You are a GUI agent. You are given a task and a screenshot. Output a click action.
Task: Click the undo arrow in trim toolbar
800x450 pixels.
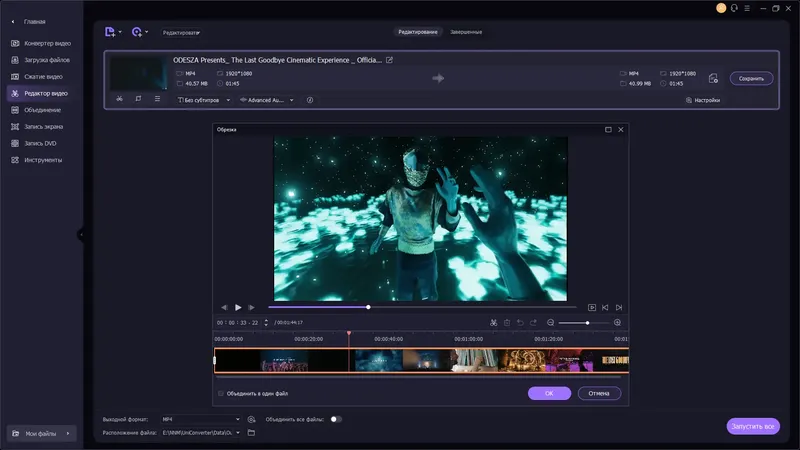[x=521, y=322]
